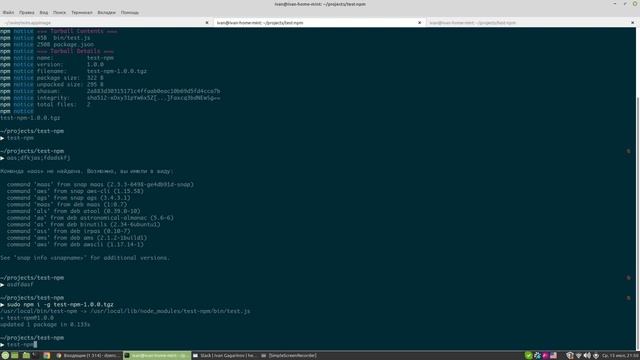The image size is (640, 360).
Task: Click the /usr/local/bin/test-npm symlink line
Action: point(125,311)
